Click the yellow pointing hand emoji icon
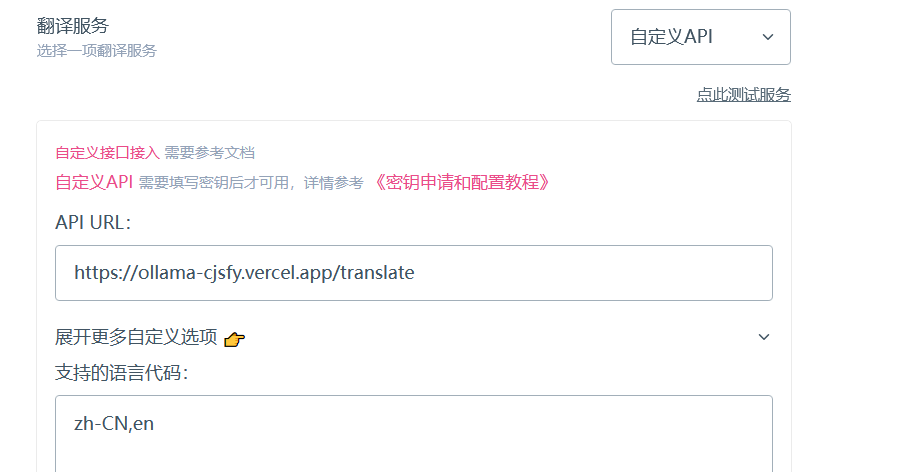The width and height of the screenshot is (902, 472). pyautogui.click(x=234, y=339)
